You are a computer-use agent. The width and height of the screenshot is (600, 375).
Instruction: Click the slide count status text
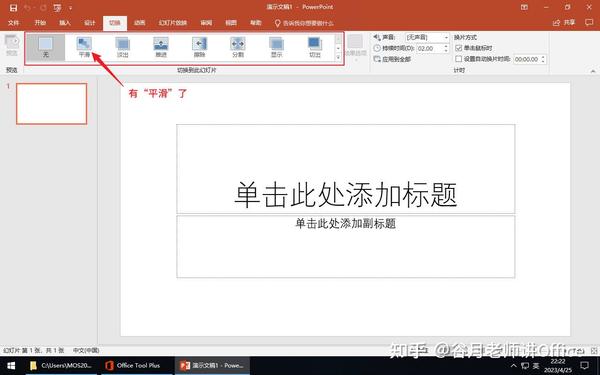coord(34,350)
